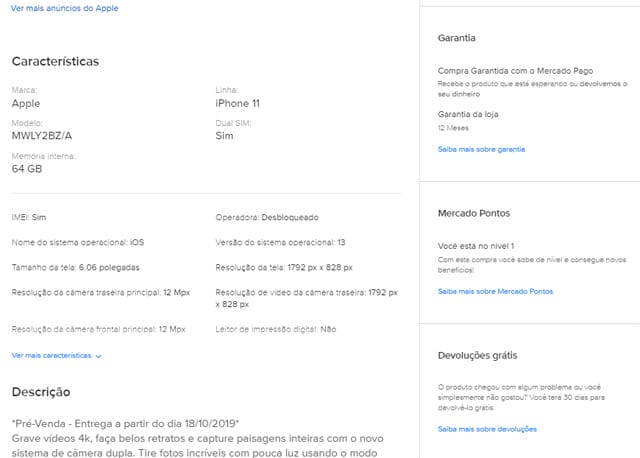Click the chevron beside 'Ver mais características'
Screen dimensions: 640x458
(x=98, y=356)
